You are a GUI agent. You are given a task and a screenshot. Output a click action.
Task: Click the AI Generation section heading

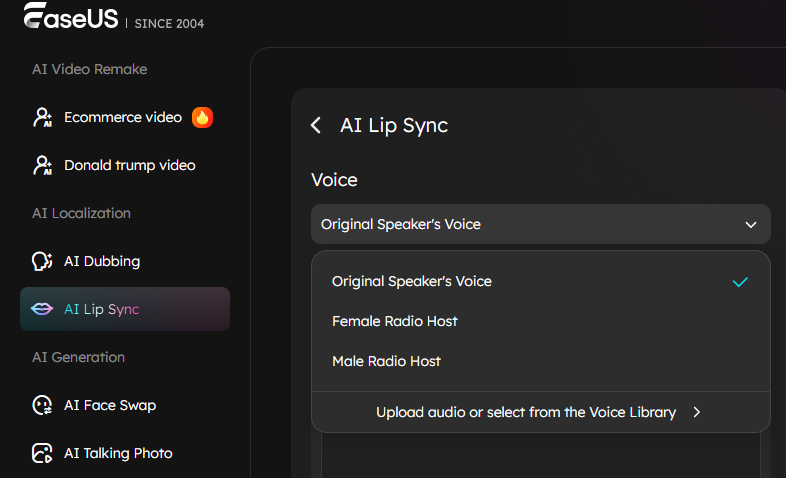(x=78, y=357)
